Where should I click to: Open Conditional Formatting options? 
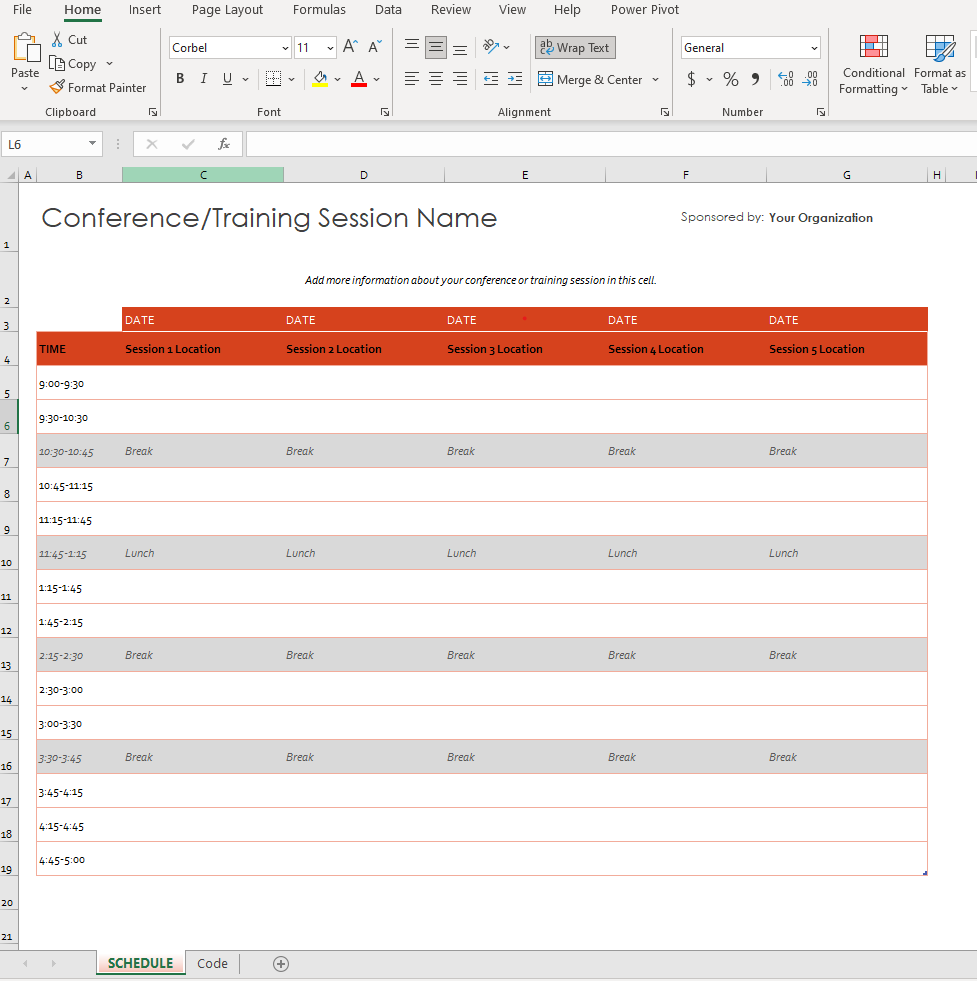[x=873, y=64]
